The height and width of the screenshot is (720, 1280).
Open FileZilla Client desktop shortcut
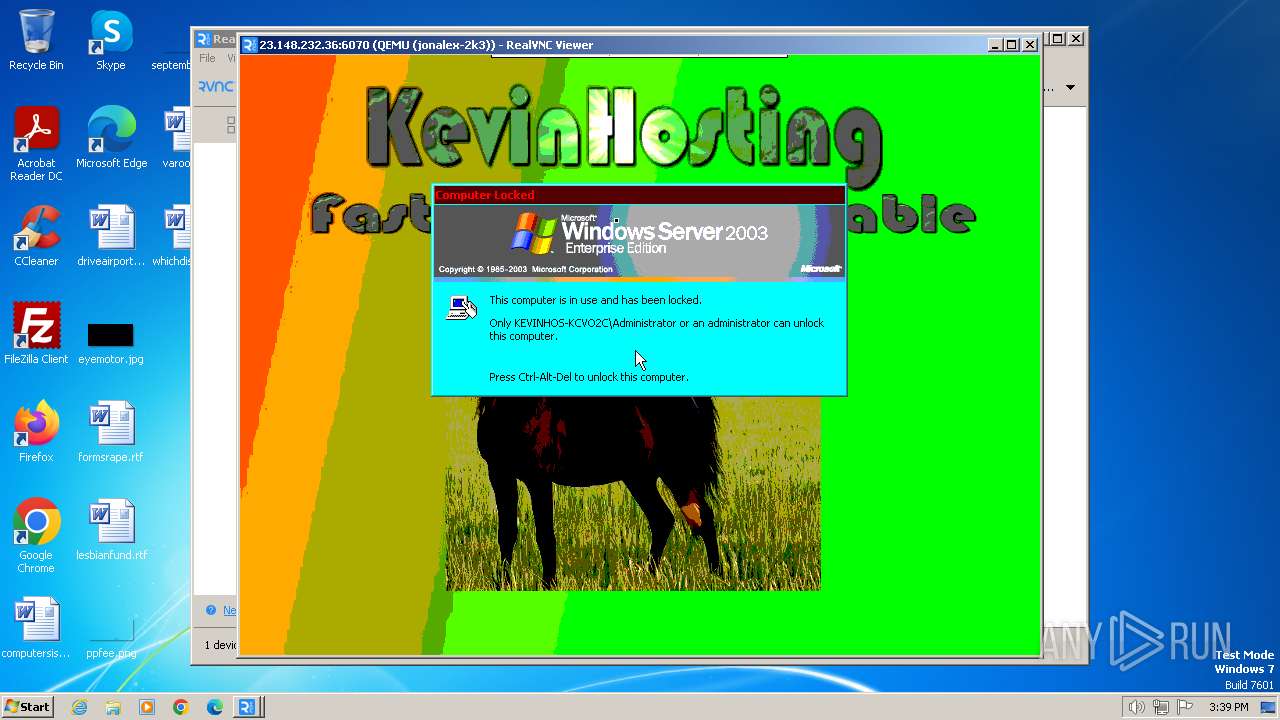click(x=36, y=334)
